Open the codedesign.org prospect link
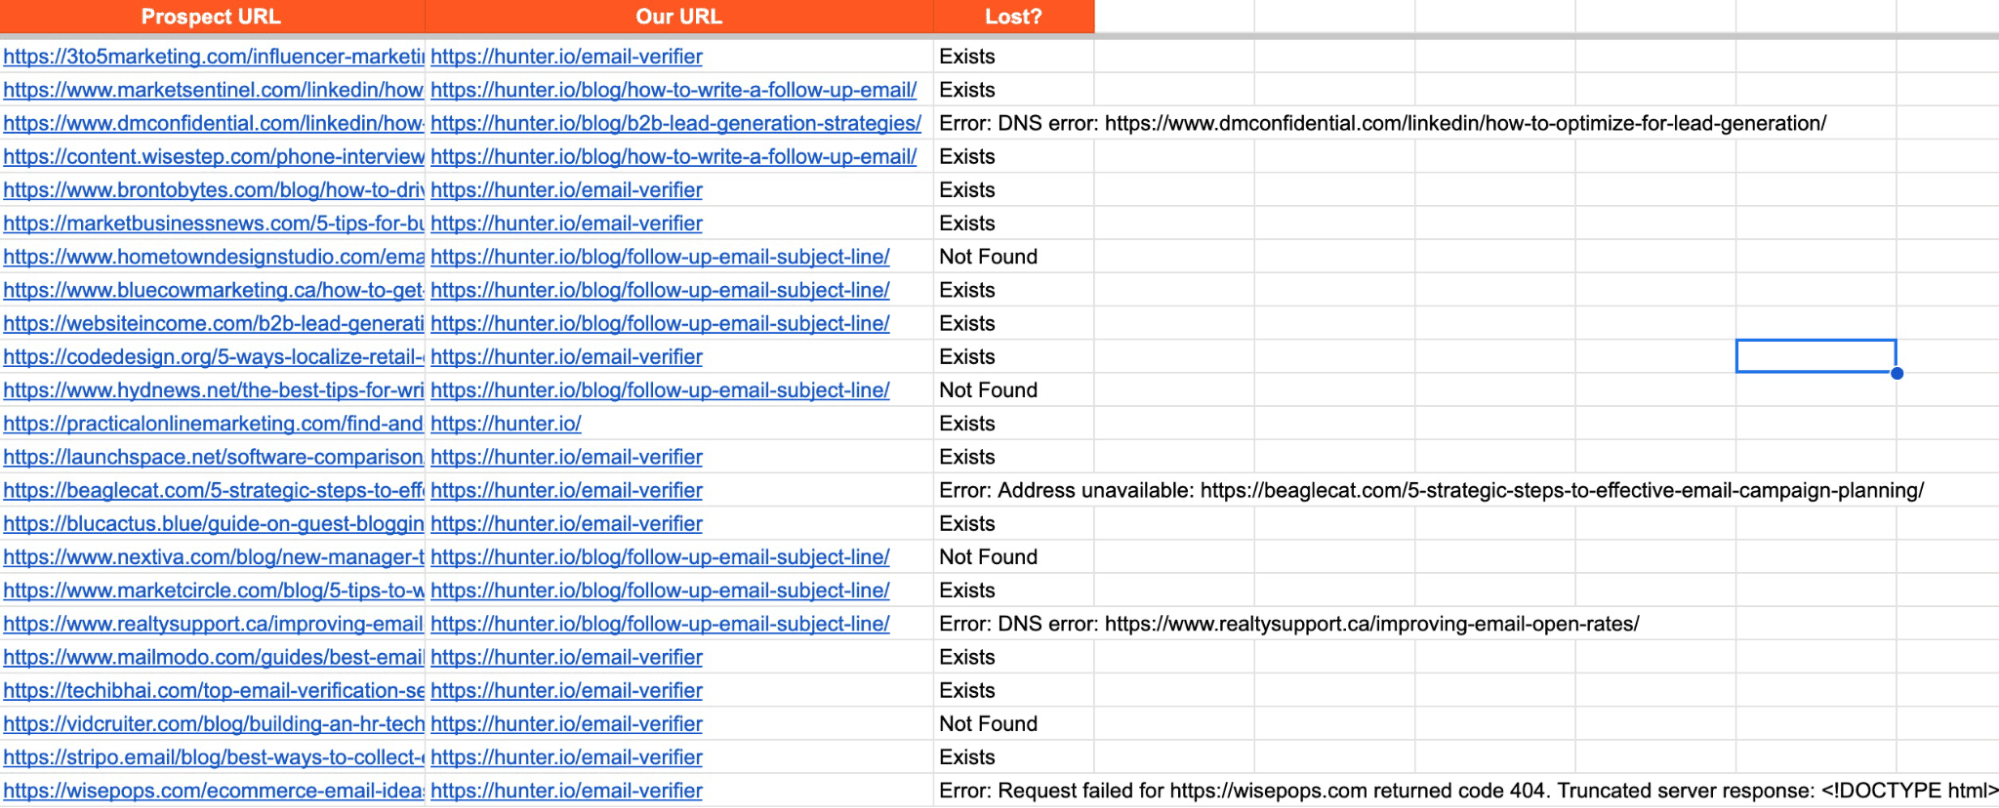The image size is (1999, 808). pyautogui.click(x=213, y=357)
